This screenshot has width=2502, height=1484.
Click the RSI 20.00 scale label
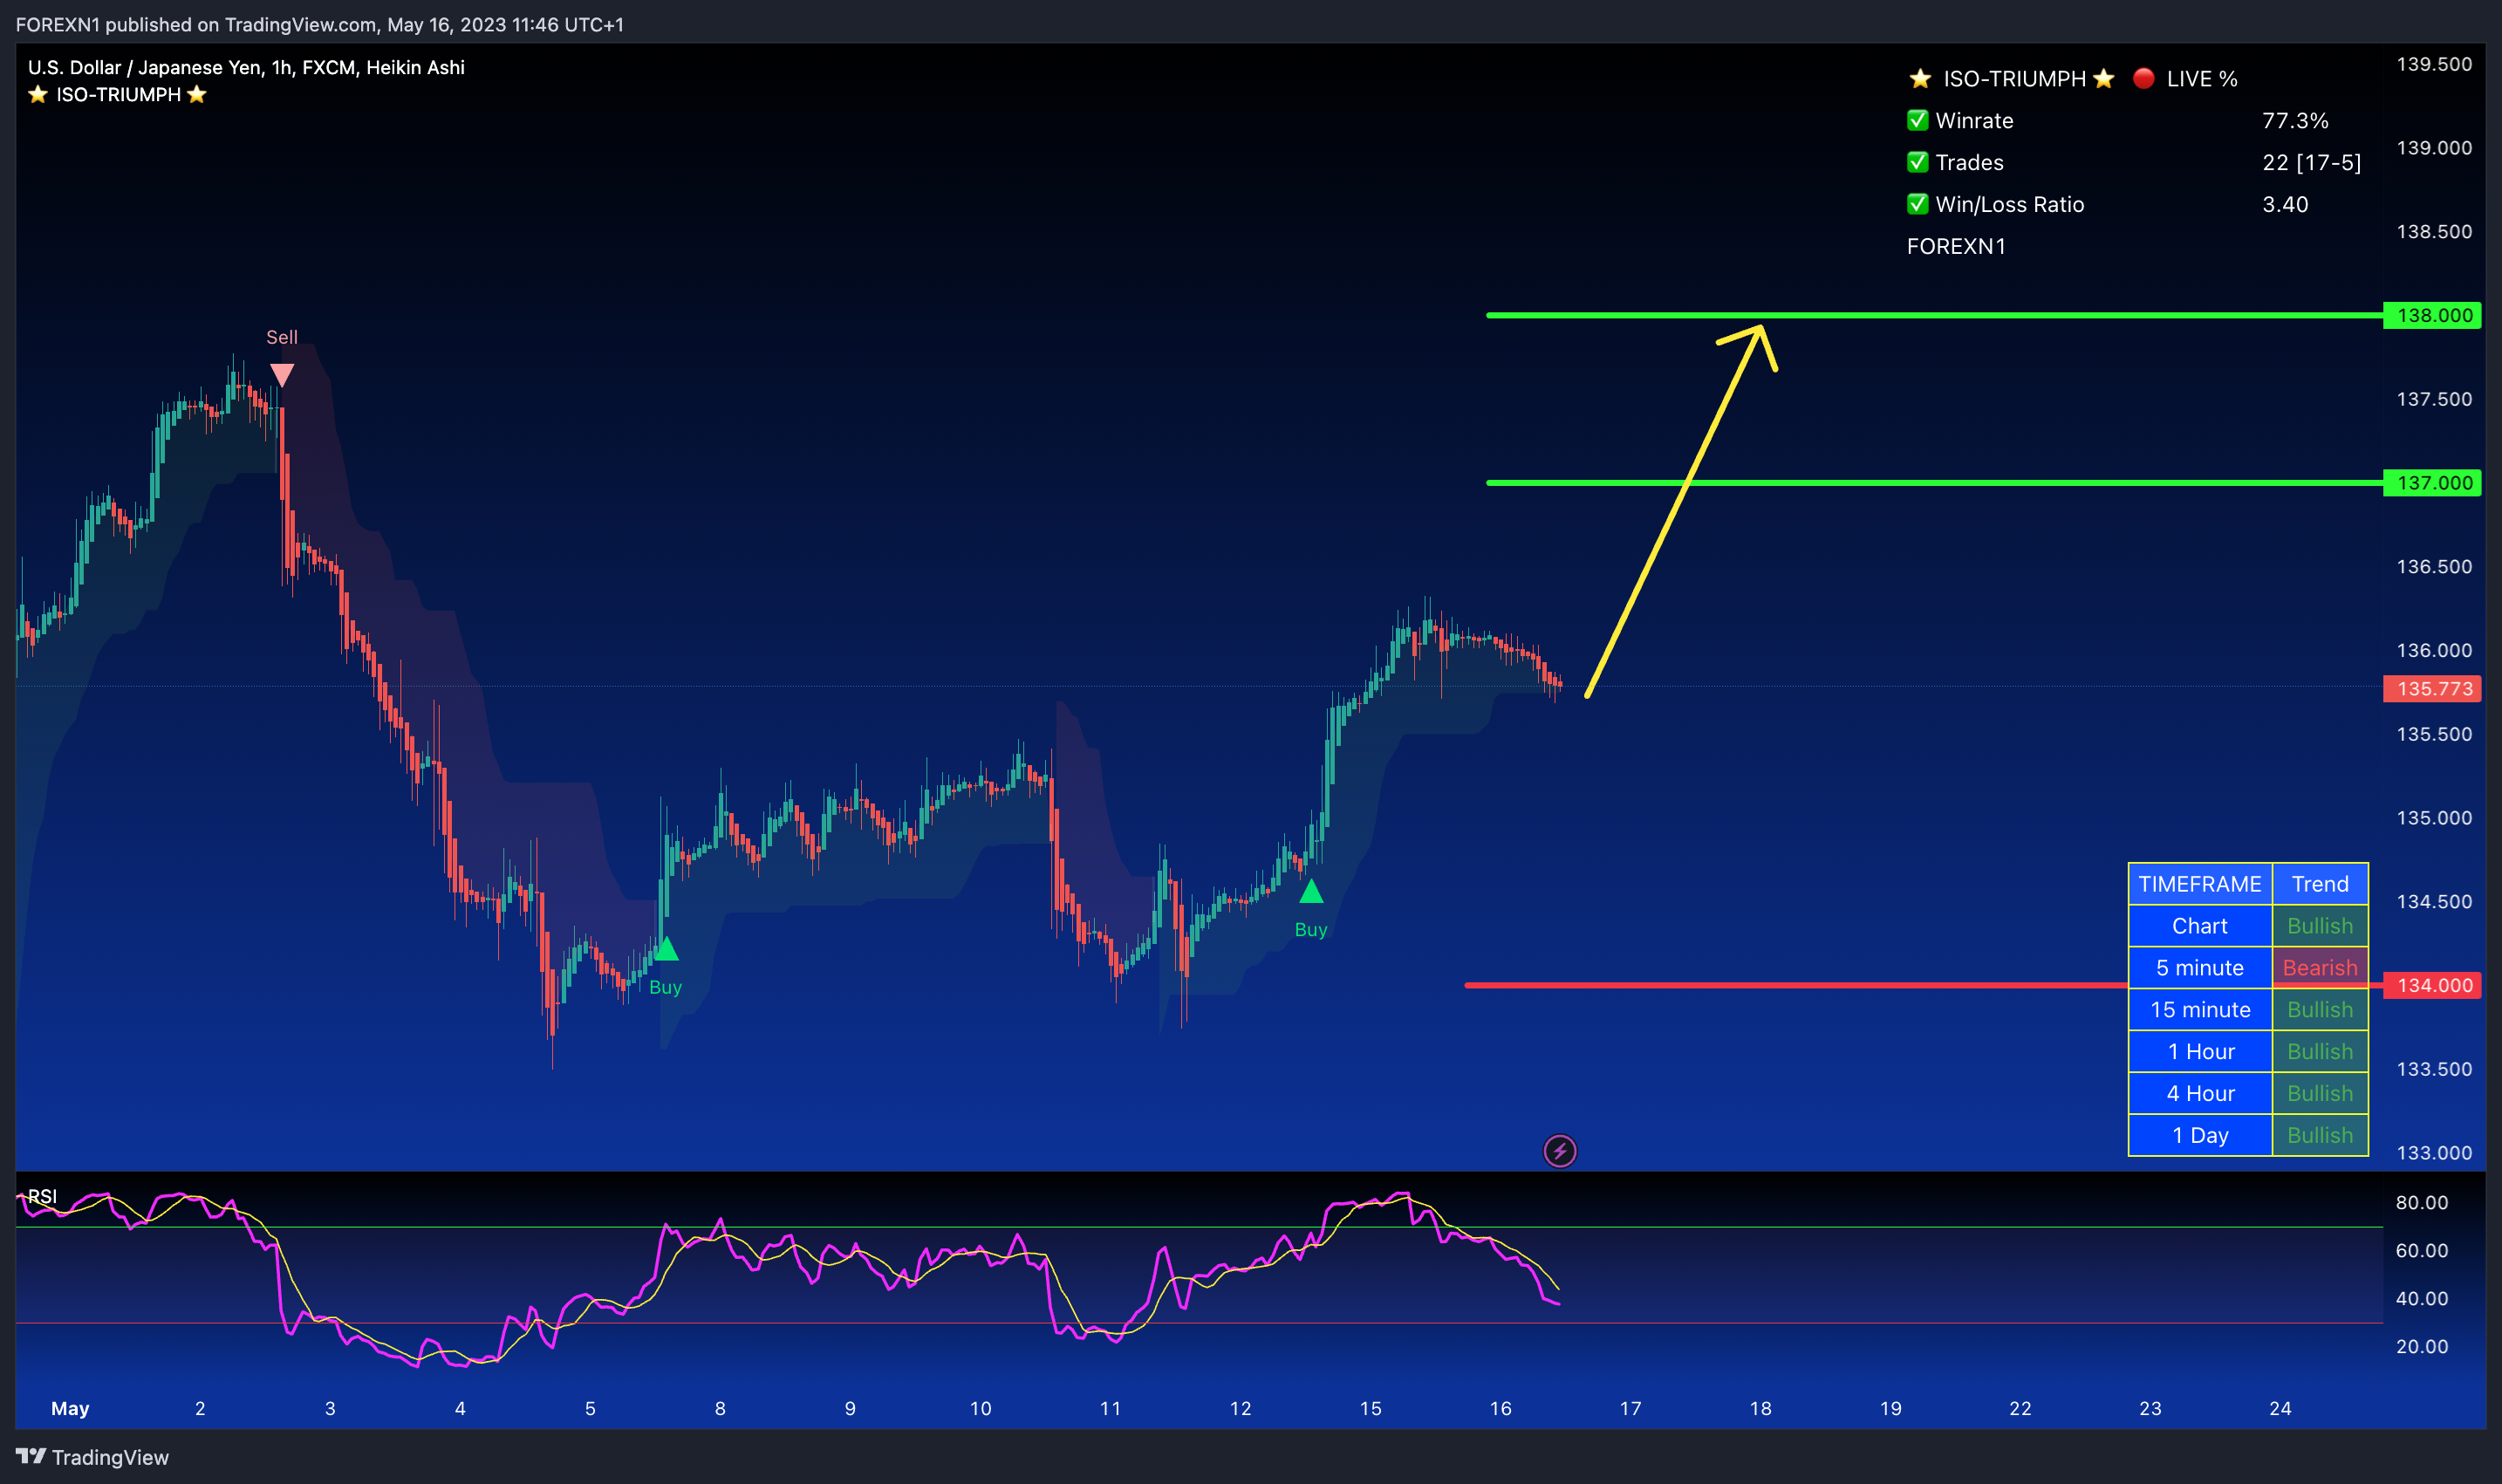click(x=2421, y=1347)
